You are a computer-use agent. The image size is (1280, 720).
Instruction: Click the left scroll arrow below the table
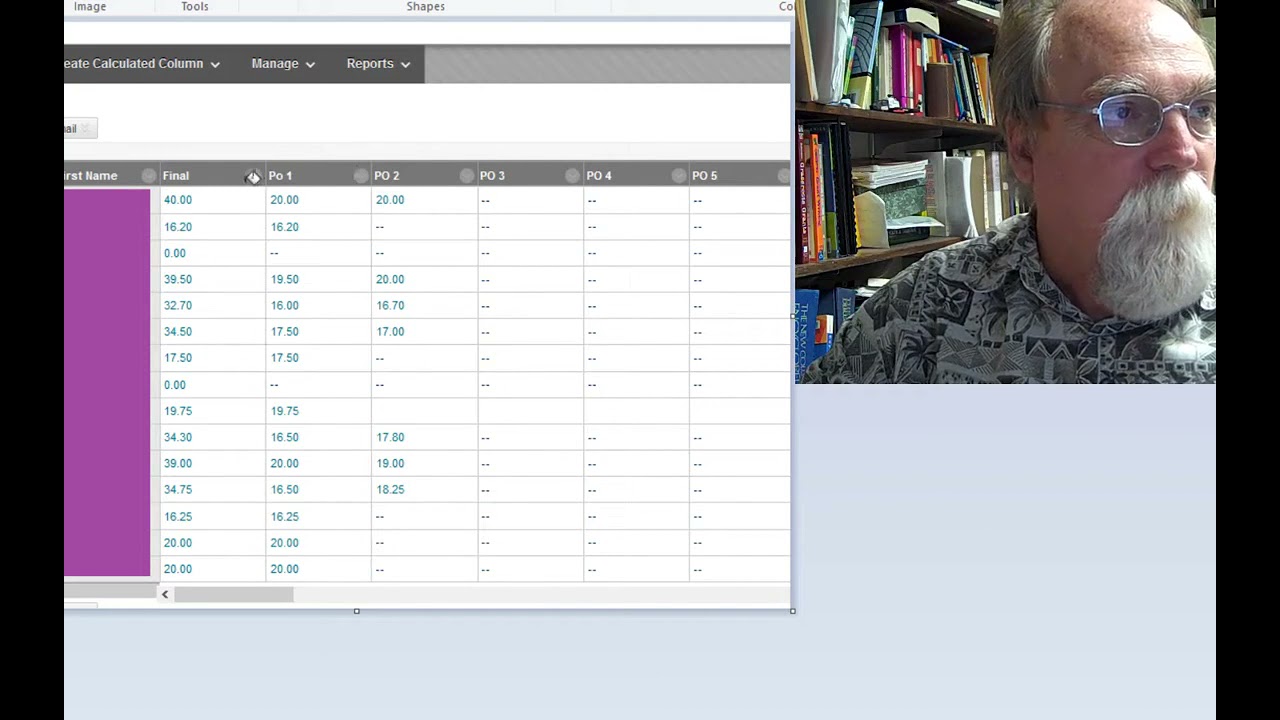coord(165,595)
